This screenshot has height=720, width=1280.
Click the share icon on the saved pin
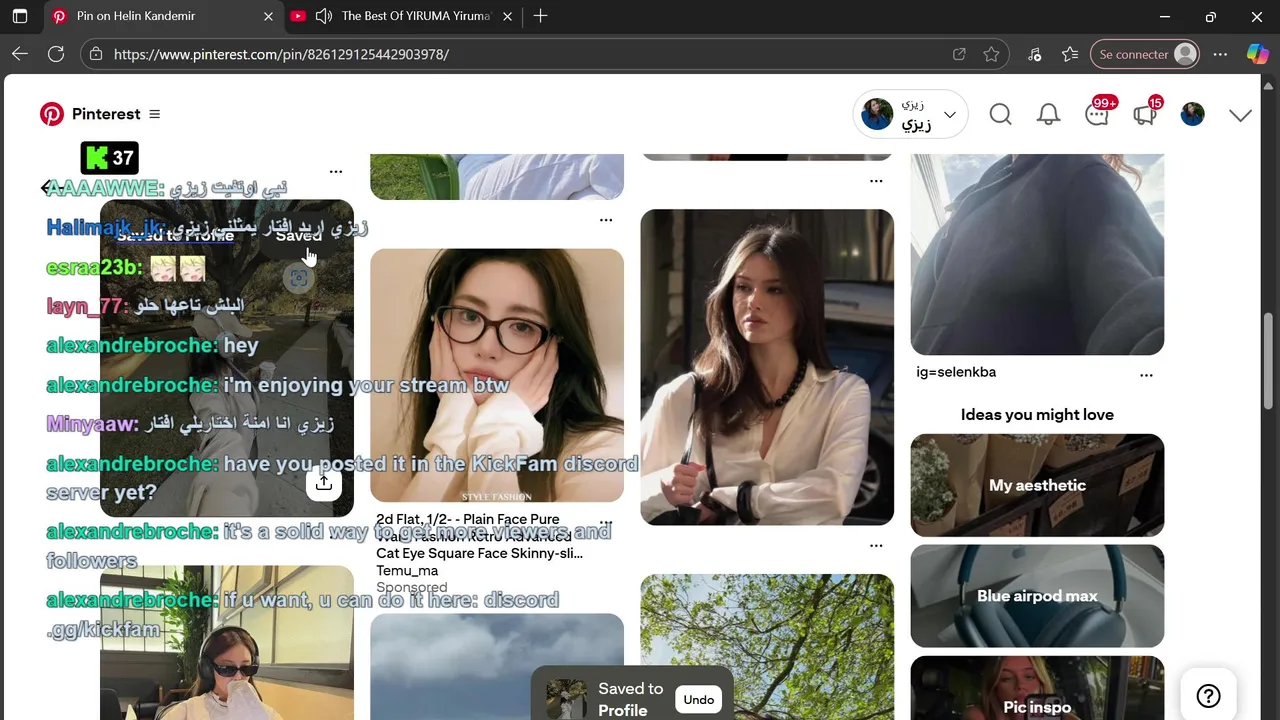point(324,483)
